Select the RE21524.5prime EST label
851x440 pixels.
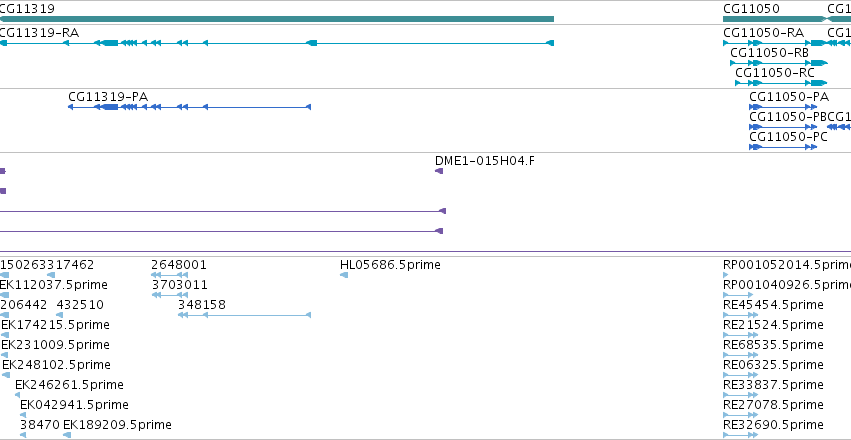[x=773, y=324]
